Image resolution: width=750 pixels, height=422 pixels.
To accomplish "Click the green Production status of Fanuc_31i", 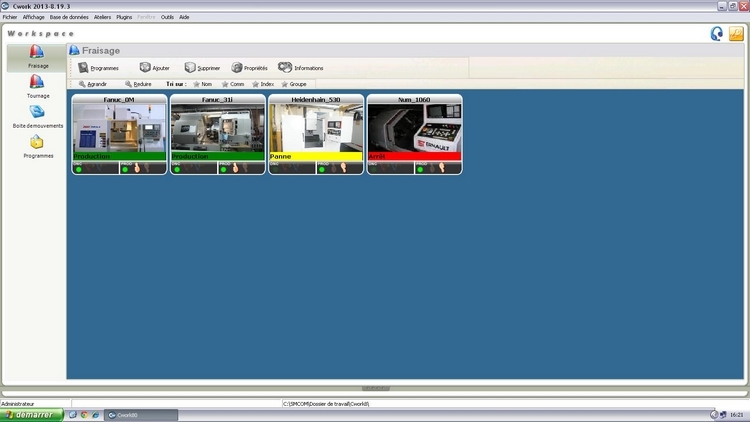I will 218,156.
